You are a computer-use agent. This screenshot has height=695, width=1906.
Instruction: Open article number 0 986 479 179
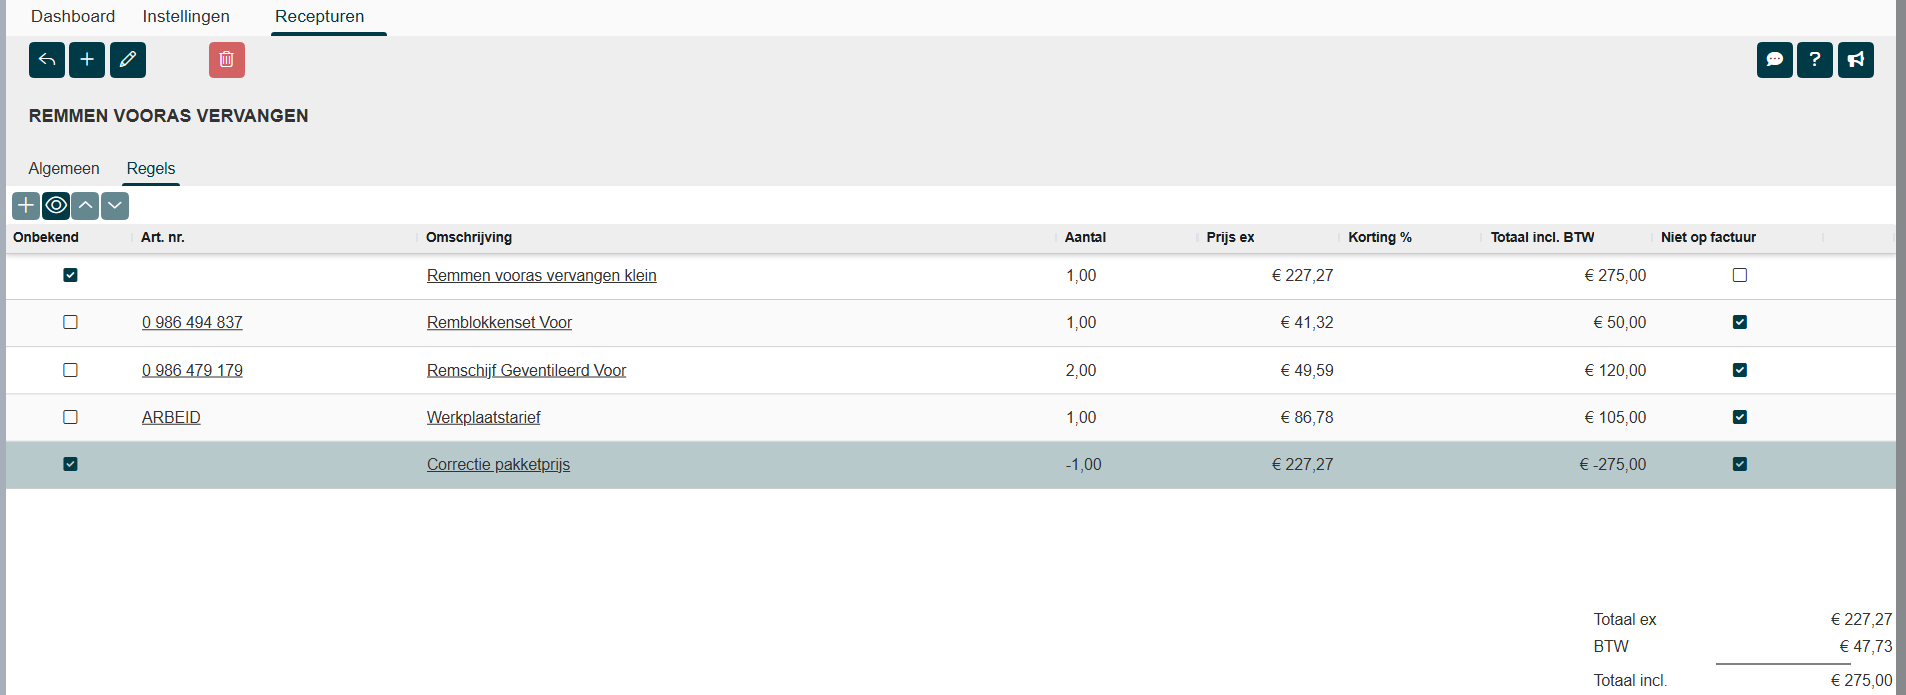[x=192, y=370]
